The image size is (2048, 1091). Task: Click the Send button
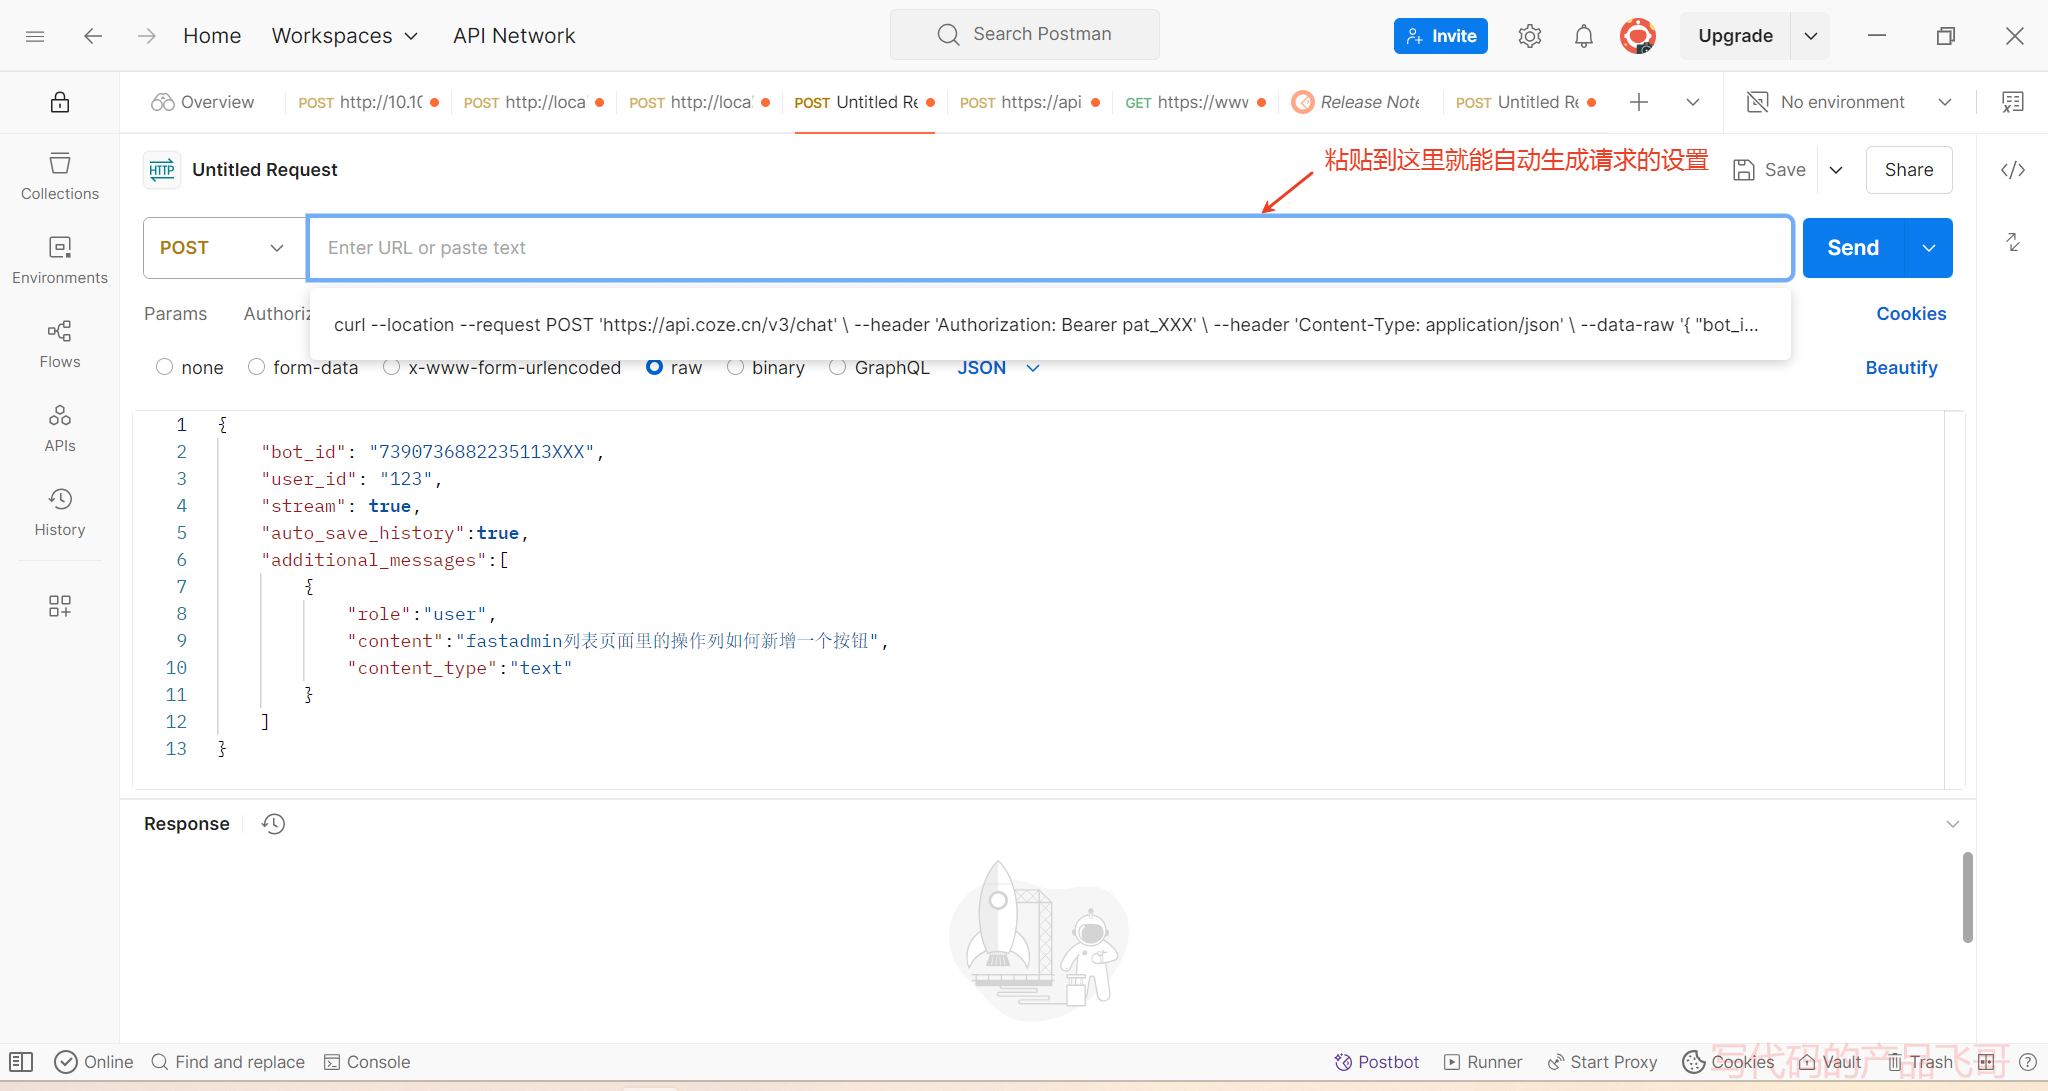click(1853, 248)
